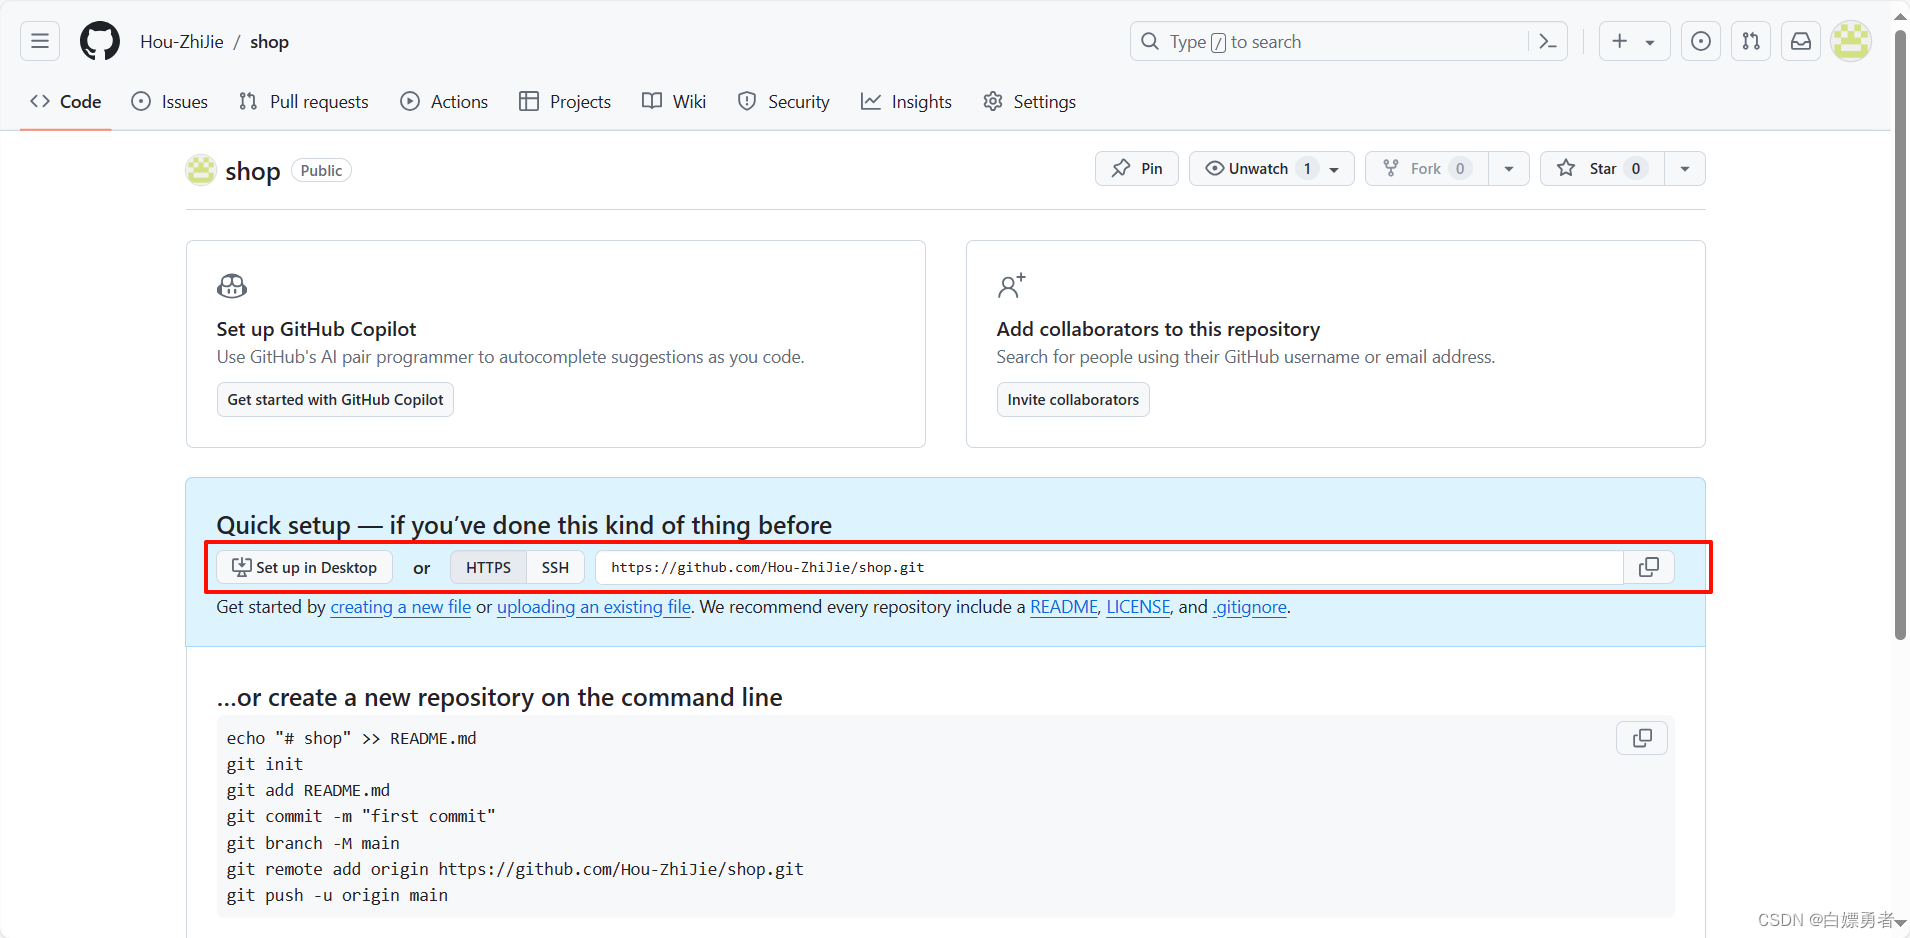Open the Unwatch notifications dropdown
The width and height of the screenshot is (1910, 938).
[1271, 168]
